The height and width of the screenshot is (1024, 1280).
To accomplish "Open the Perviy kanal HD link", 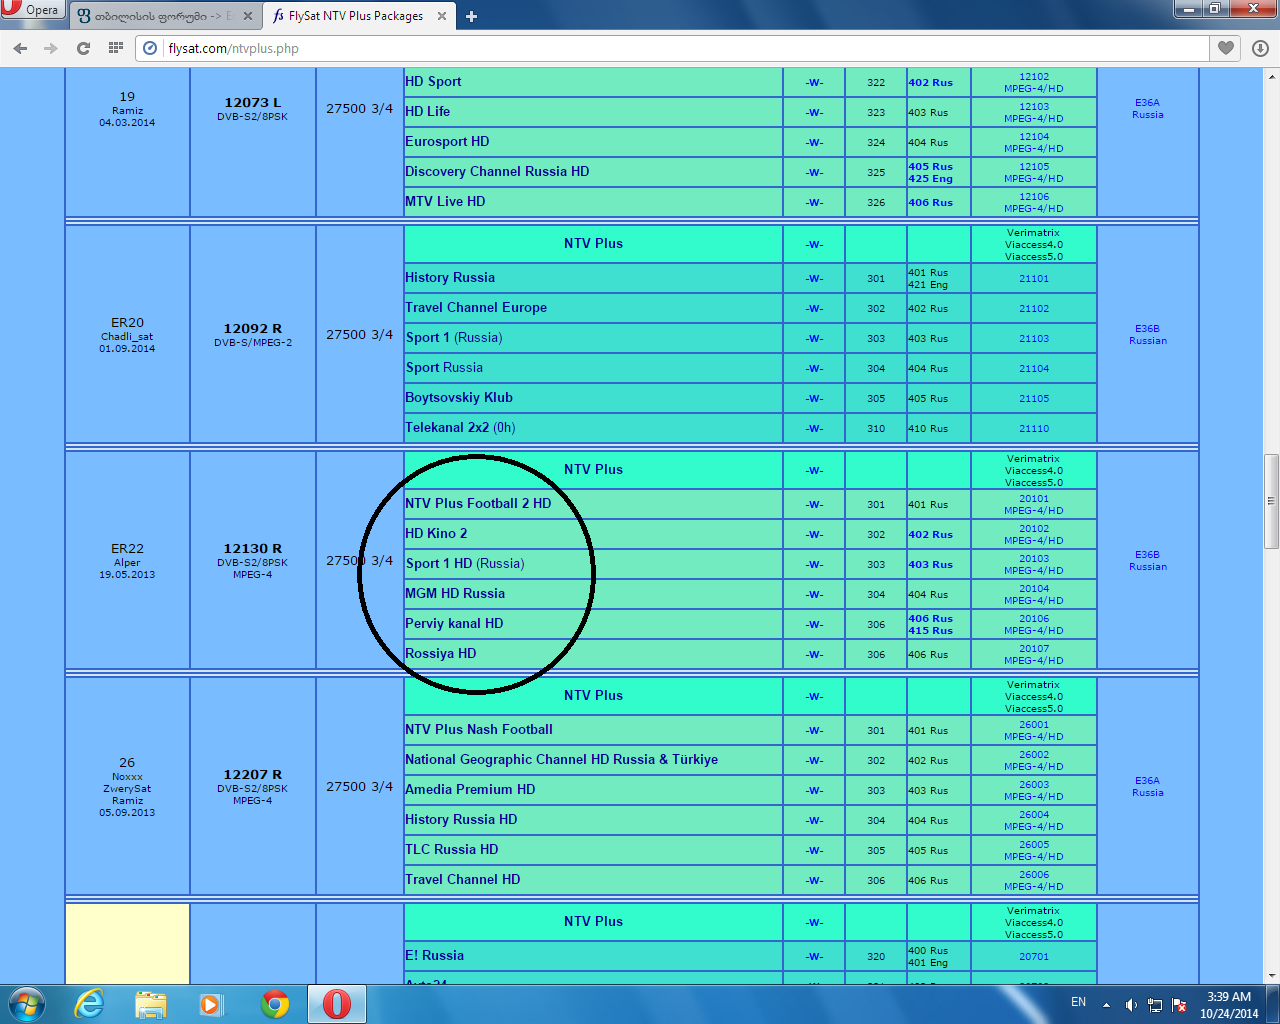I will [454, 624].
